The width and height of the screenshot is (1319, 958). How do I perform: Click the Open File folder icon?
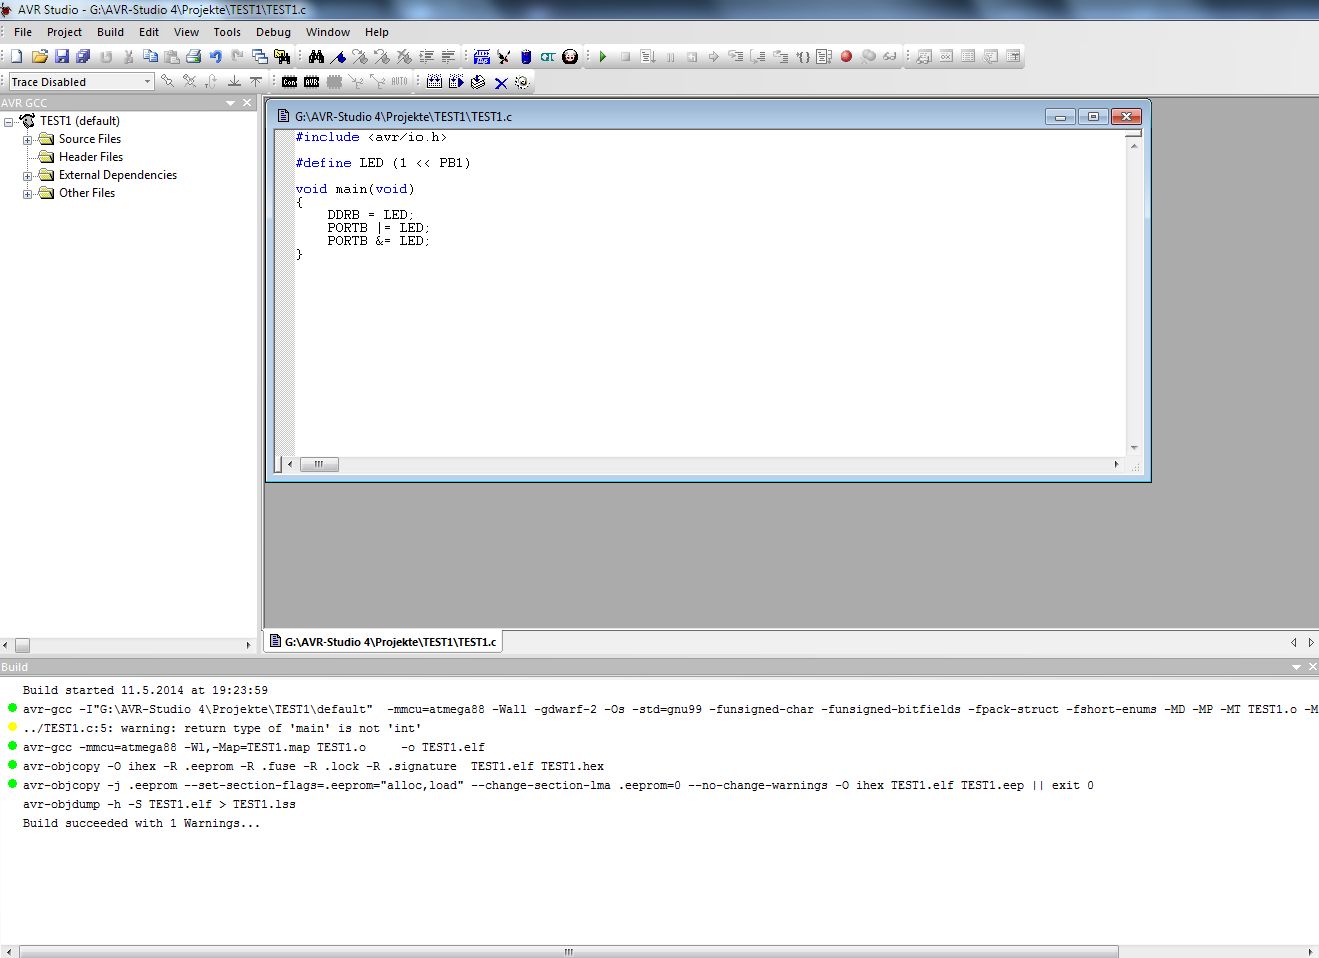click(40, 57)
